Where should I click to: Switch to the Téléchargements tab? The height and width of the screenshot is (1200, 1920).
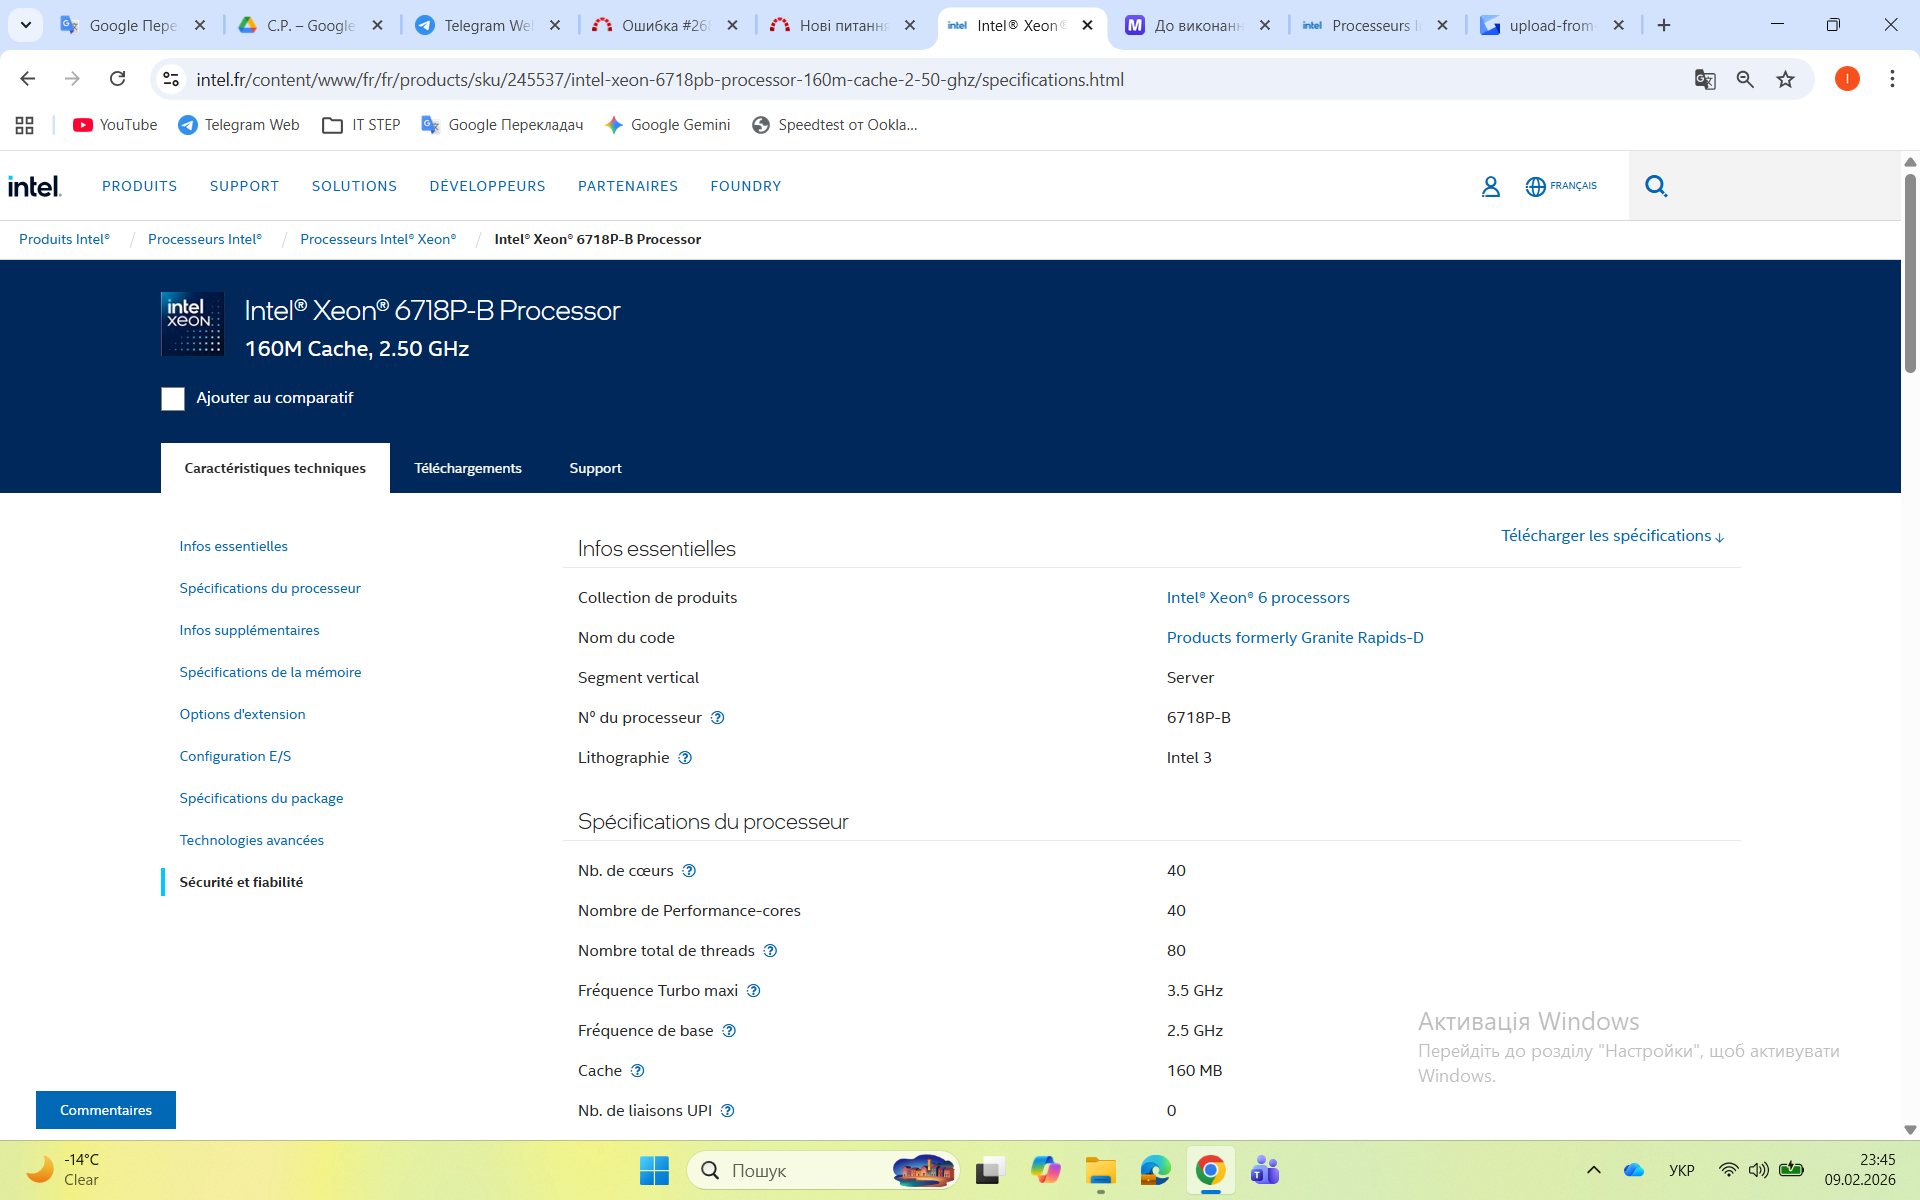468,468
